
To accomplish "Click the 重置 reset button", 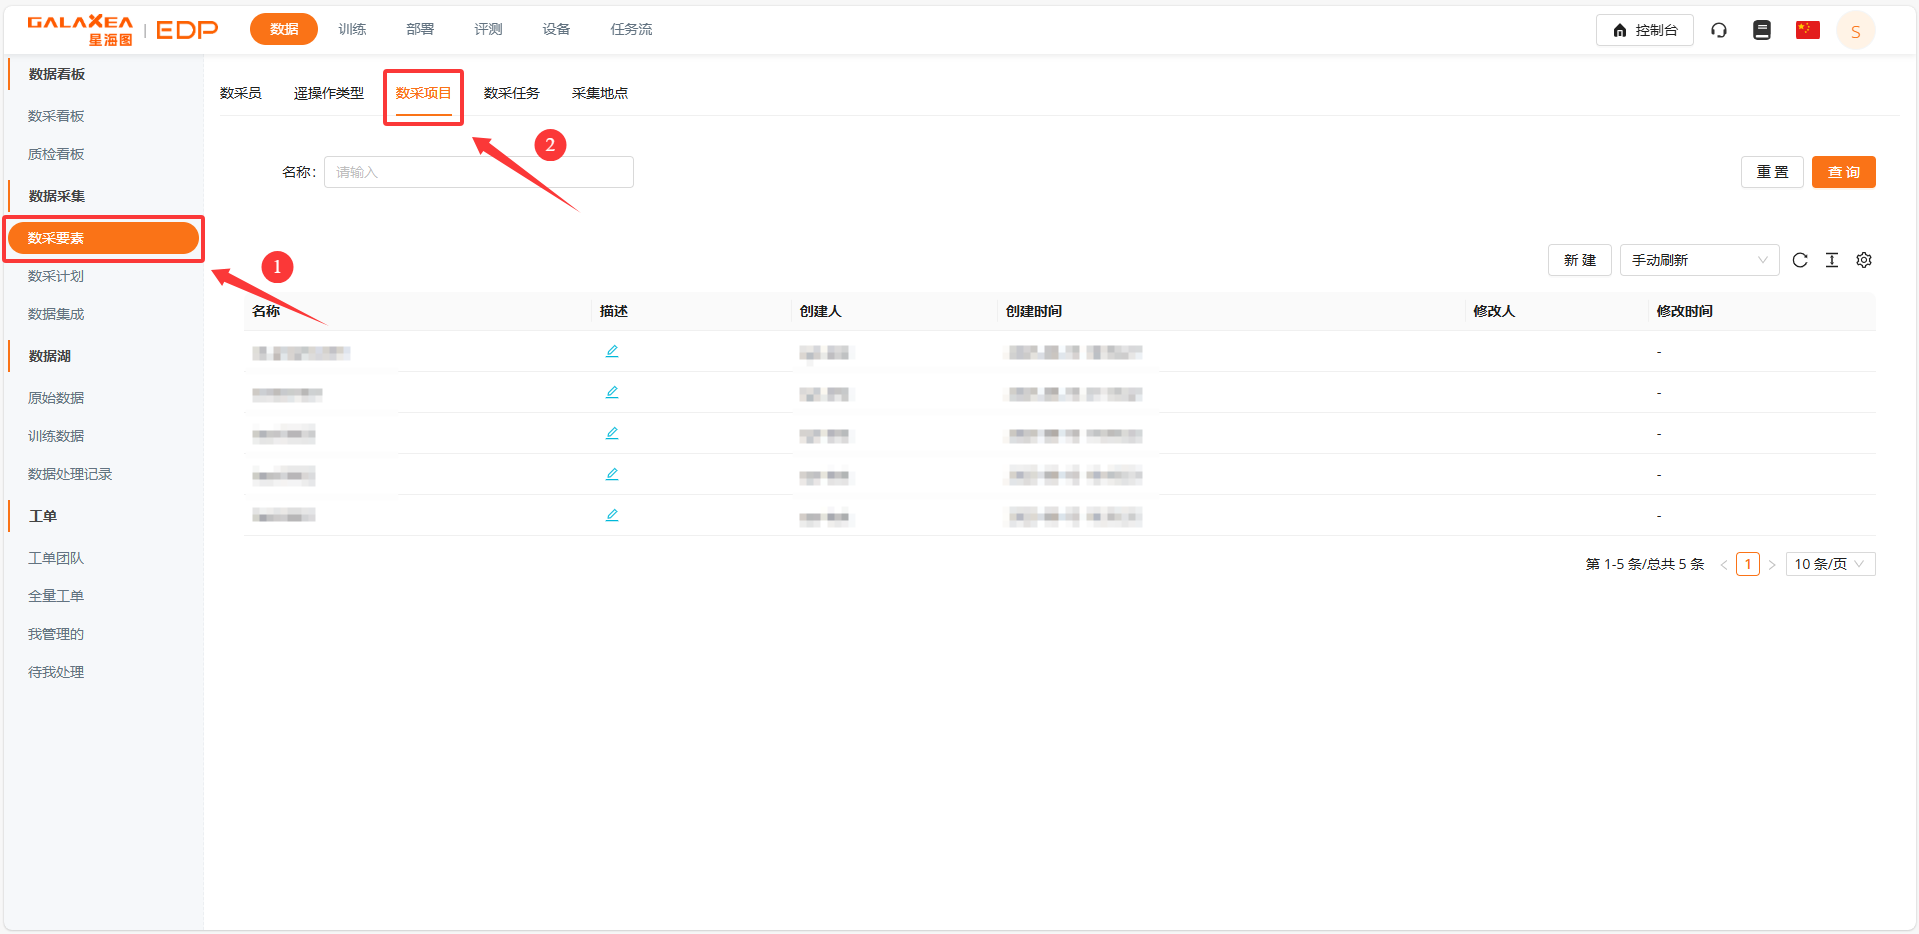I will point(1771,172).
